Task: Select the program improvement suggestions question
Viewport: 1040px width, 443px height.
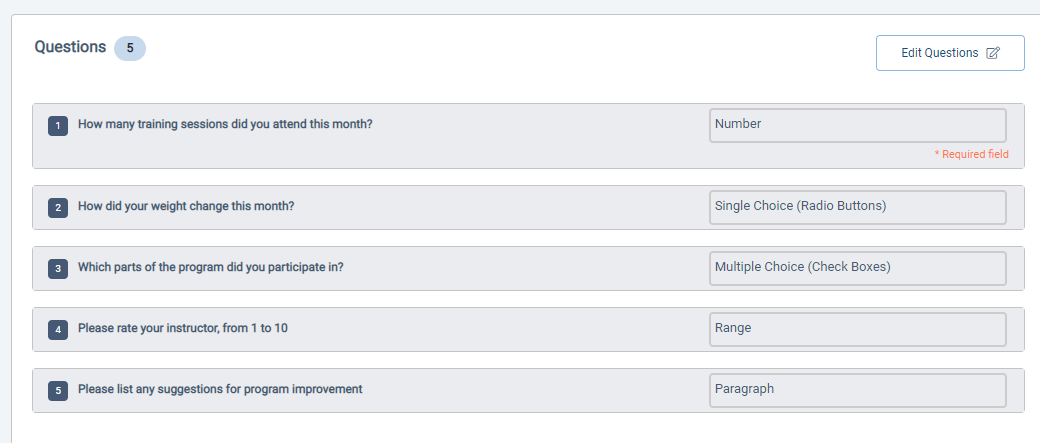Action: tap(220, 390)
